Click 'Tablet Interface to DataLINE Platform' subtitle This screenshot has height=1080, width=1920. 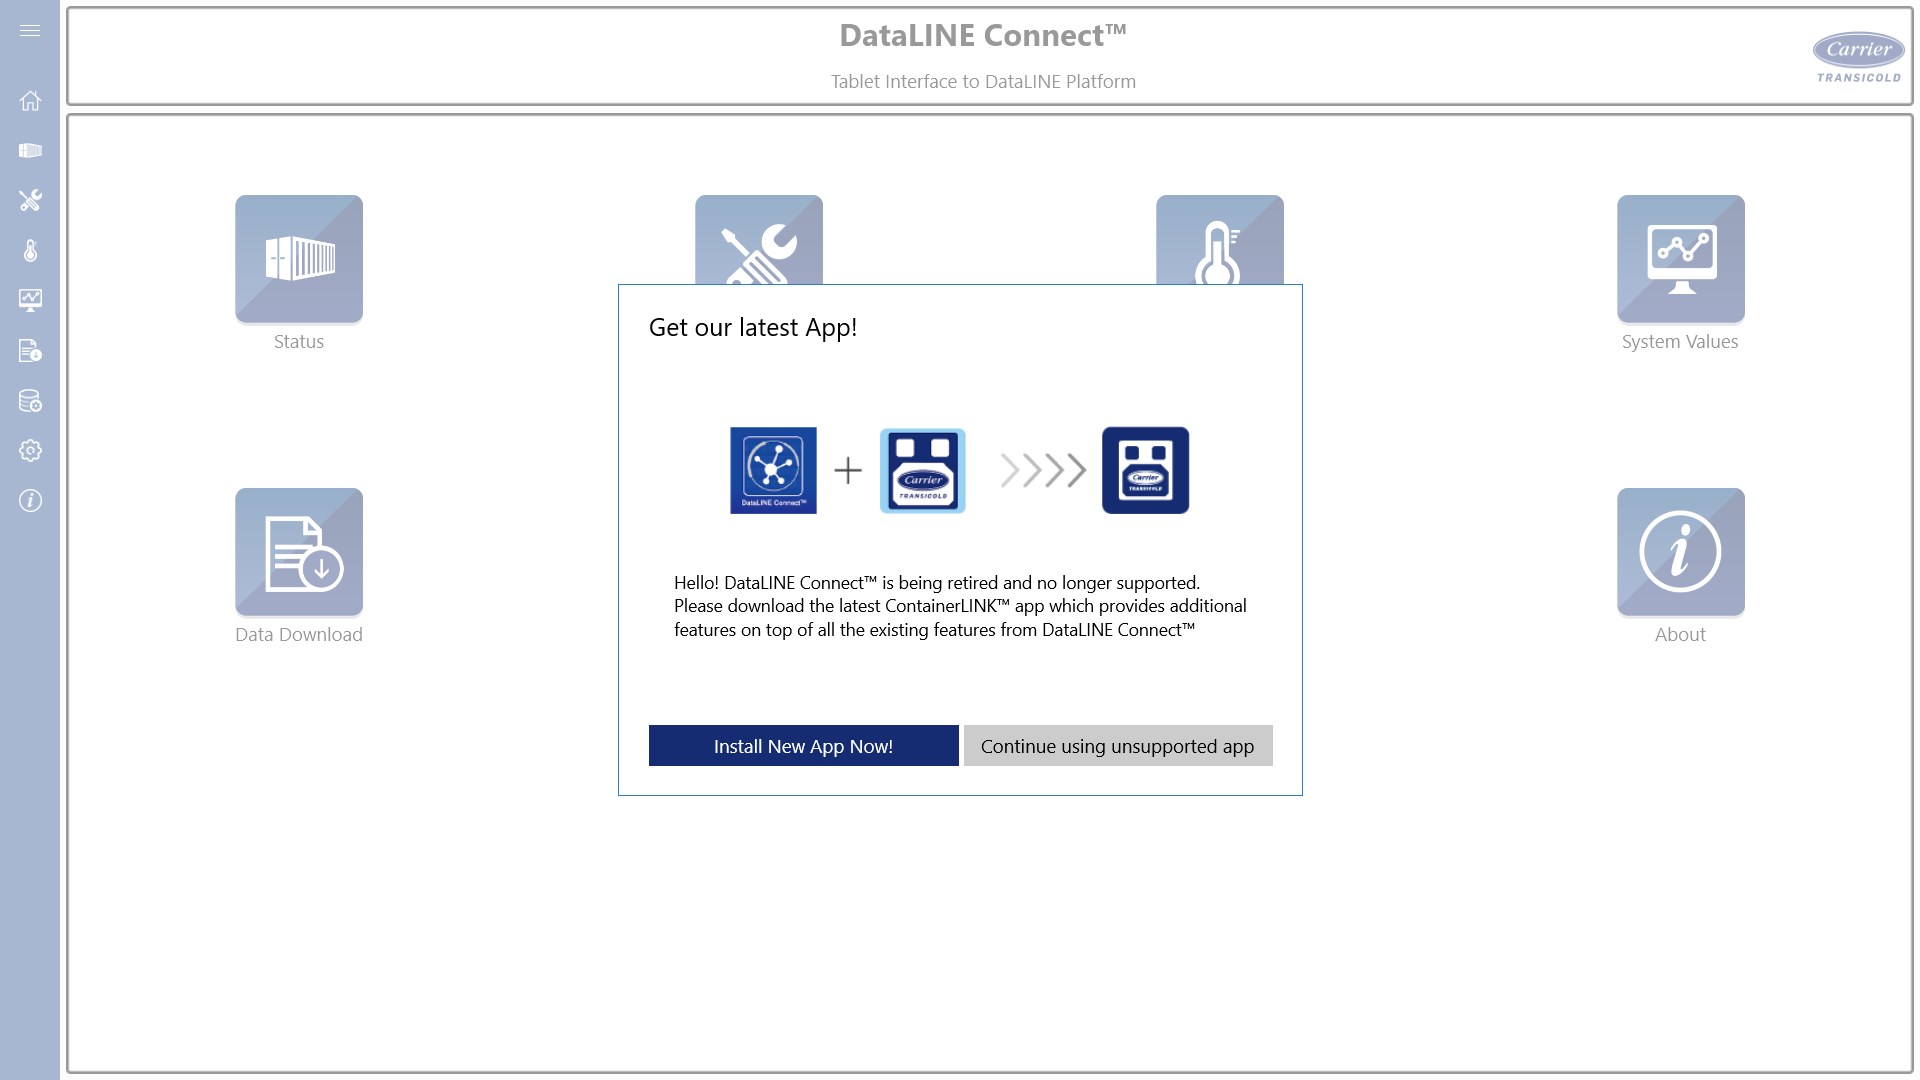(983, 82)
